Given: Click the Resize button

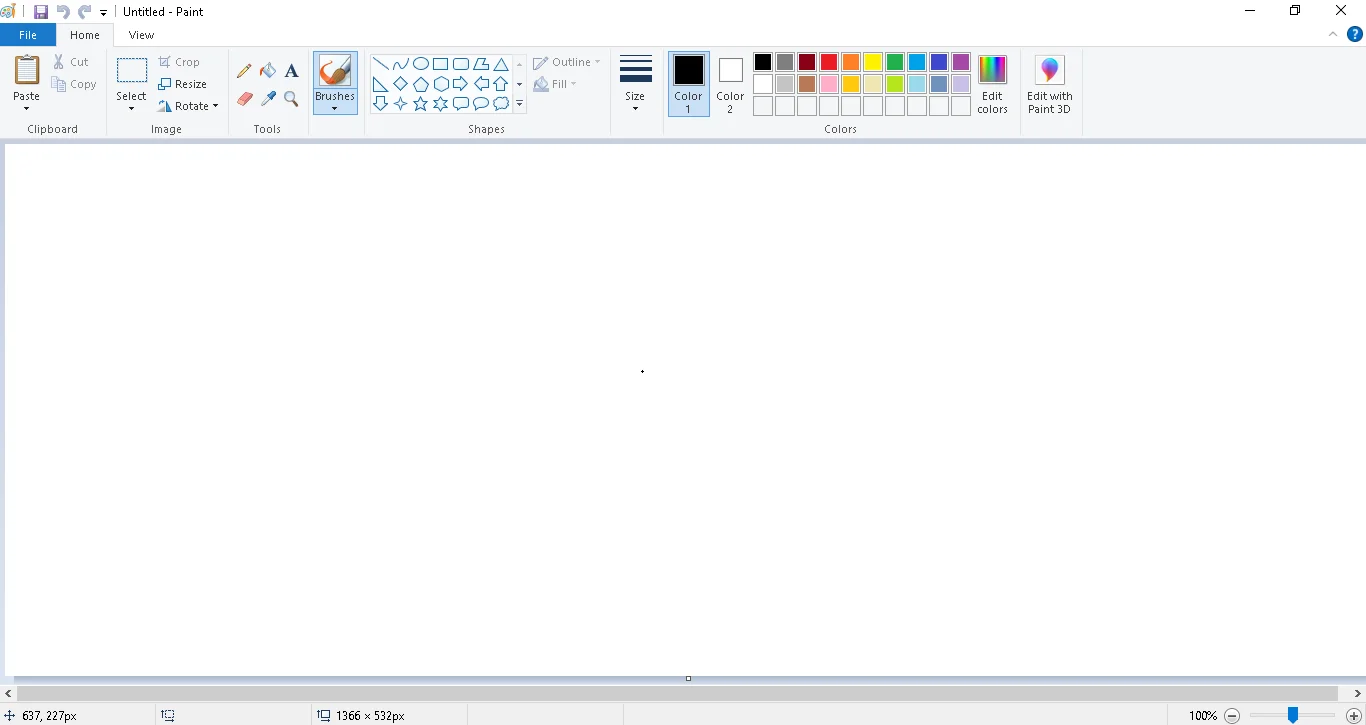Looking at the screenshot, I should (183, 84).
